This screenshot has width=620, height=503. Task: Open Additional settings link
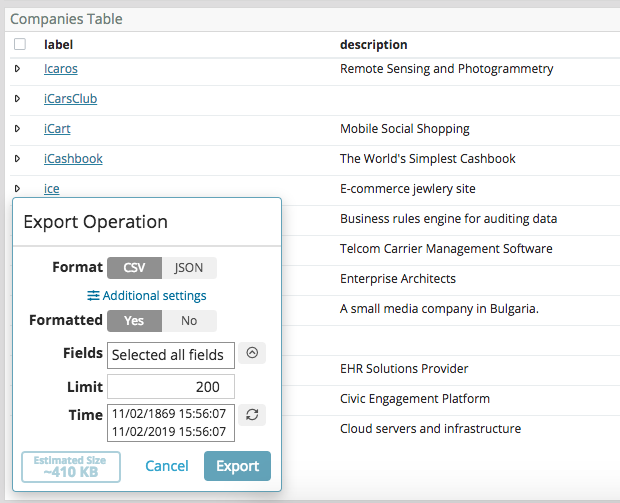pyautogui.click(x=146, y=295)
